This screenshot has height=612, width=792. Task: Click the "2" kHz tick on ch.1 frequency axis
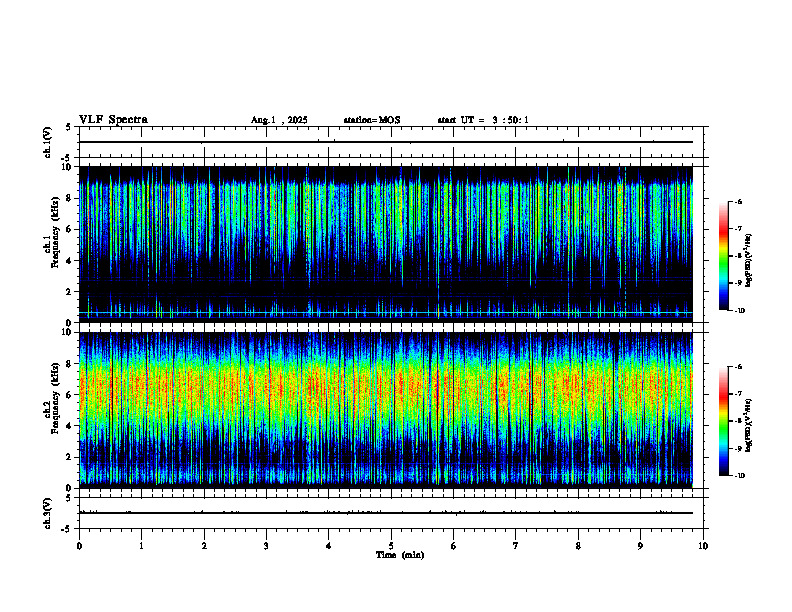pyautogui.click(x=70, y=292)
